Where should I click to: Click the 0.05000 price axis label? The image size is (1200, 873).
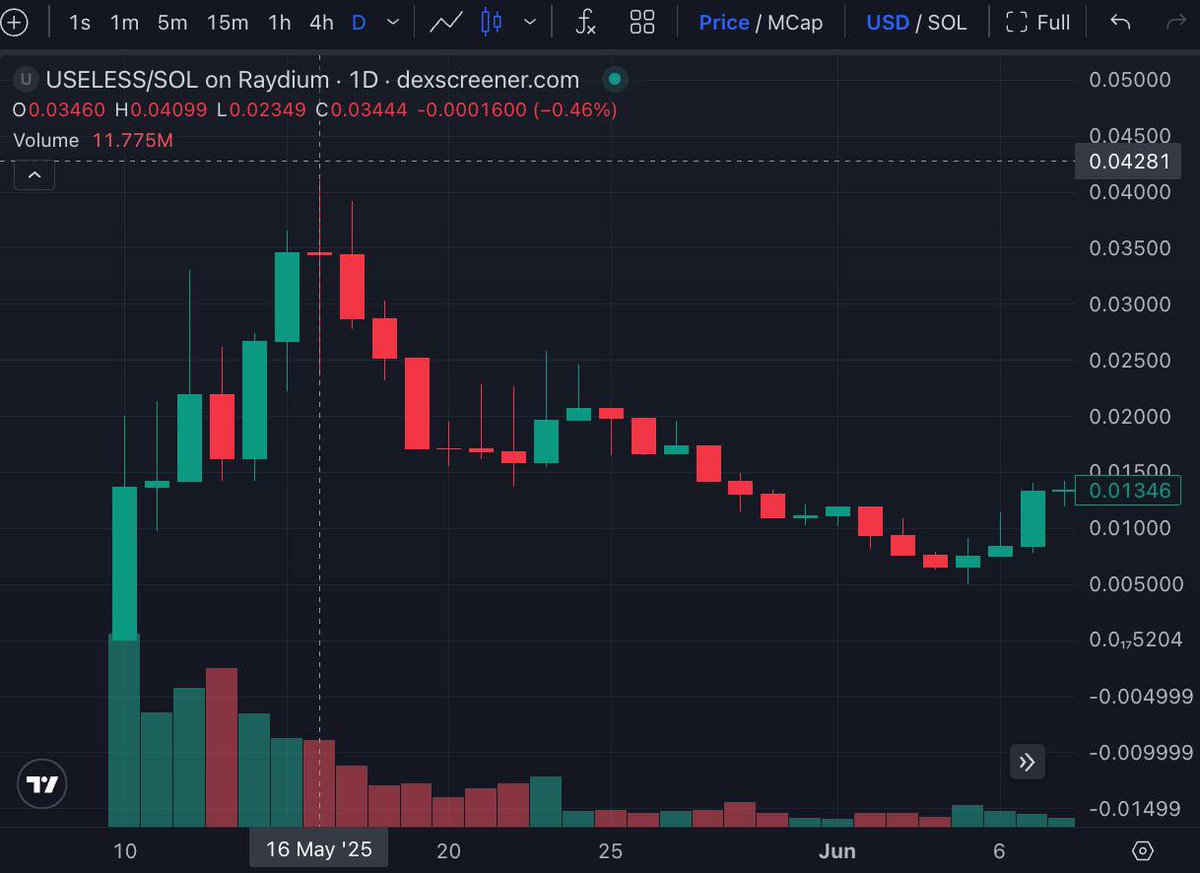[1128, 79]
